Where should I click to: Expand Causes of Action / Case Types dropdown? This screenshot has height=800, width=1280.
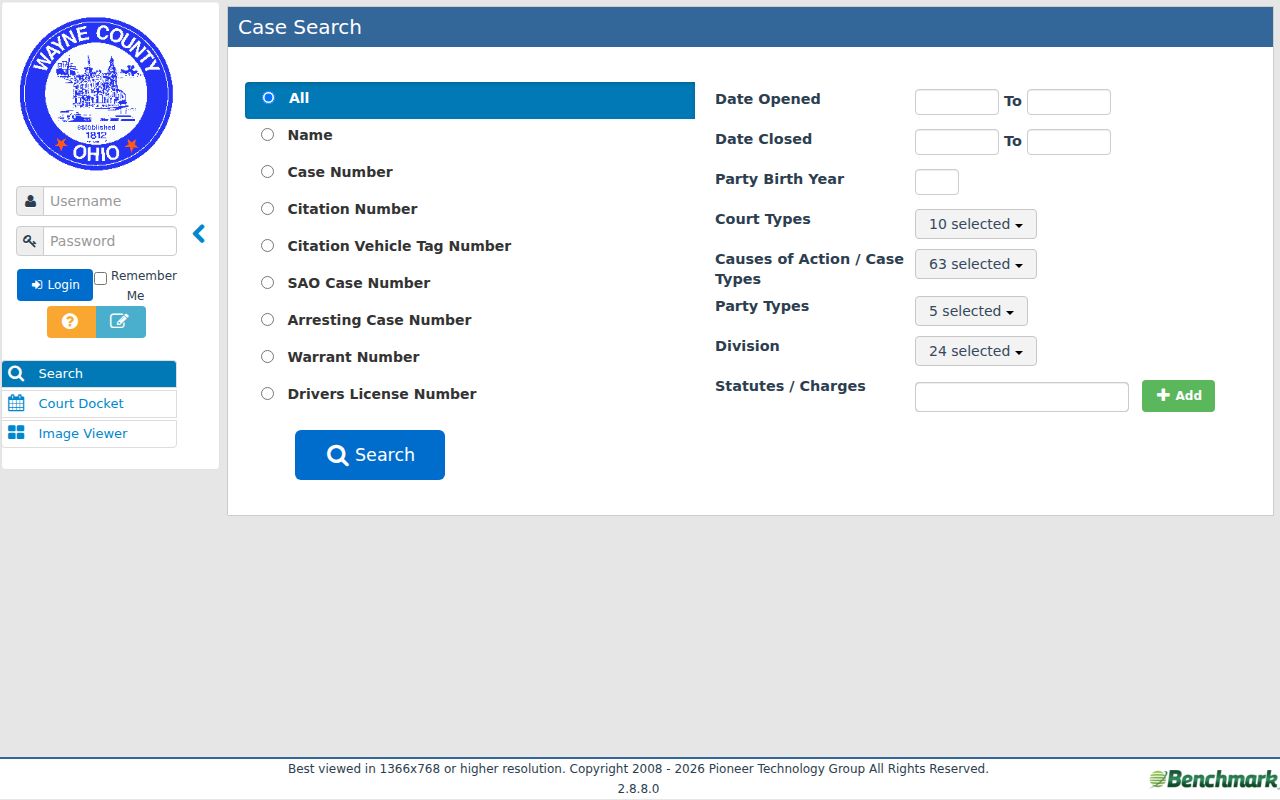(x=975, y=264)
